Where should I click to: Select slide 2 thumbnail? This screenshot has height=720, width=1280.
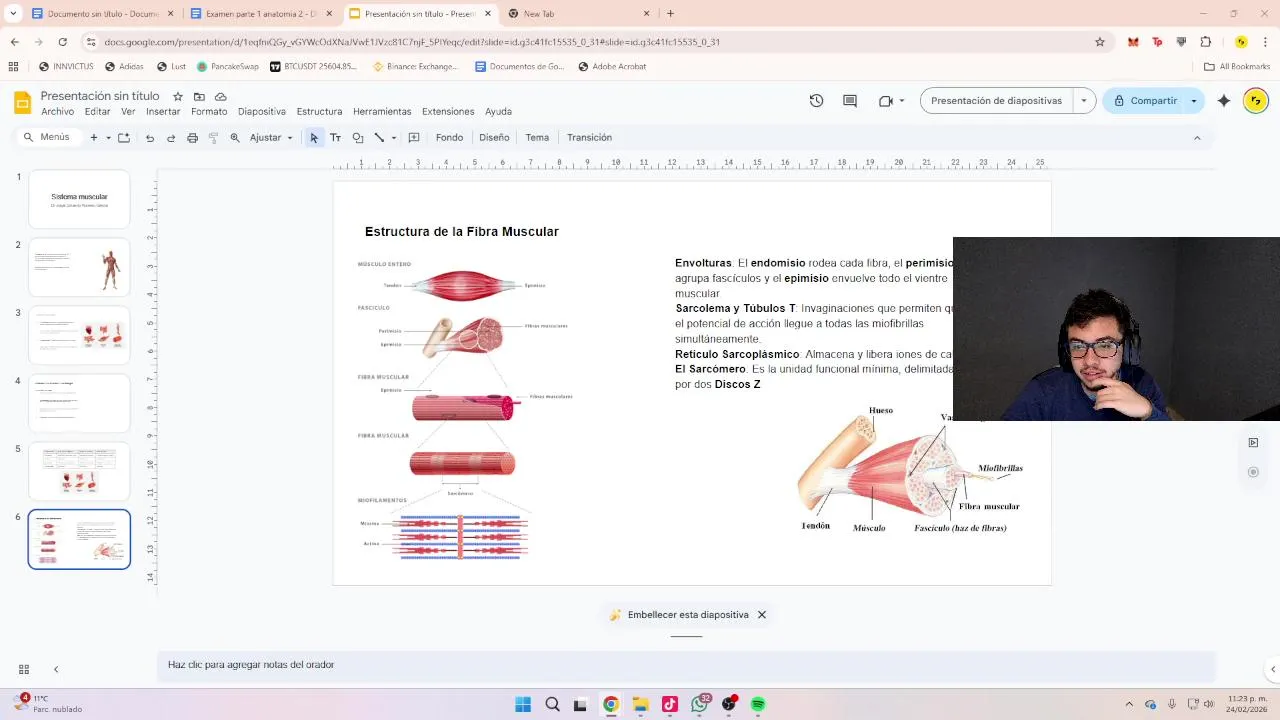[79, 267]
